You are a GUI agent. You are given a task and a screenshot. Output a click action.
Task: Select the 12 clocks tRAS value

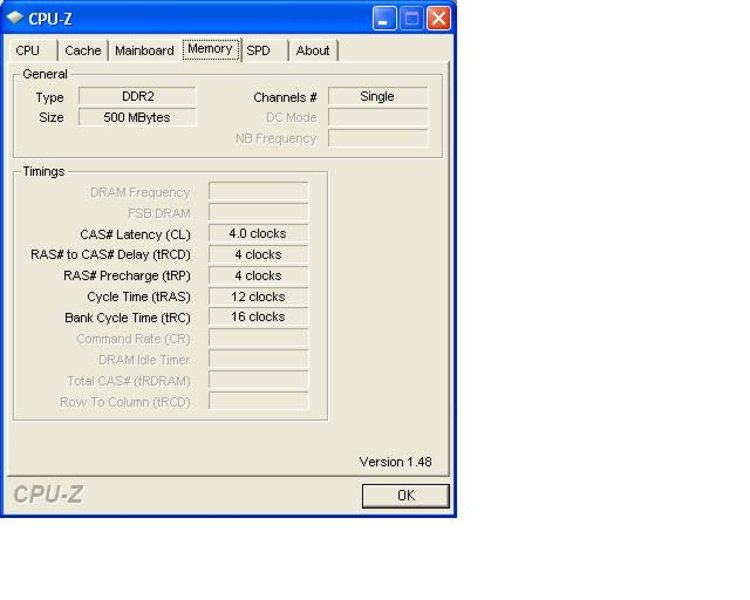pyautogui.click(x=258, y=297)
